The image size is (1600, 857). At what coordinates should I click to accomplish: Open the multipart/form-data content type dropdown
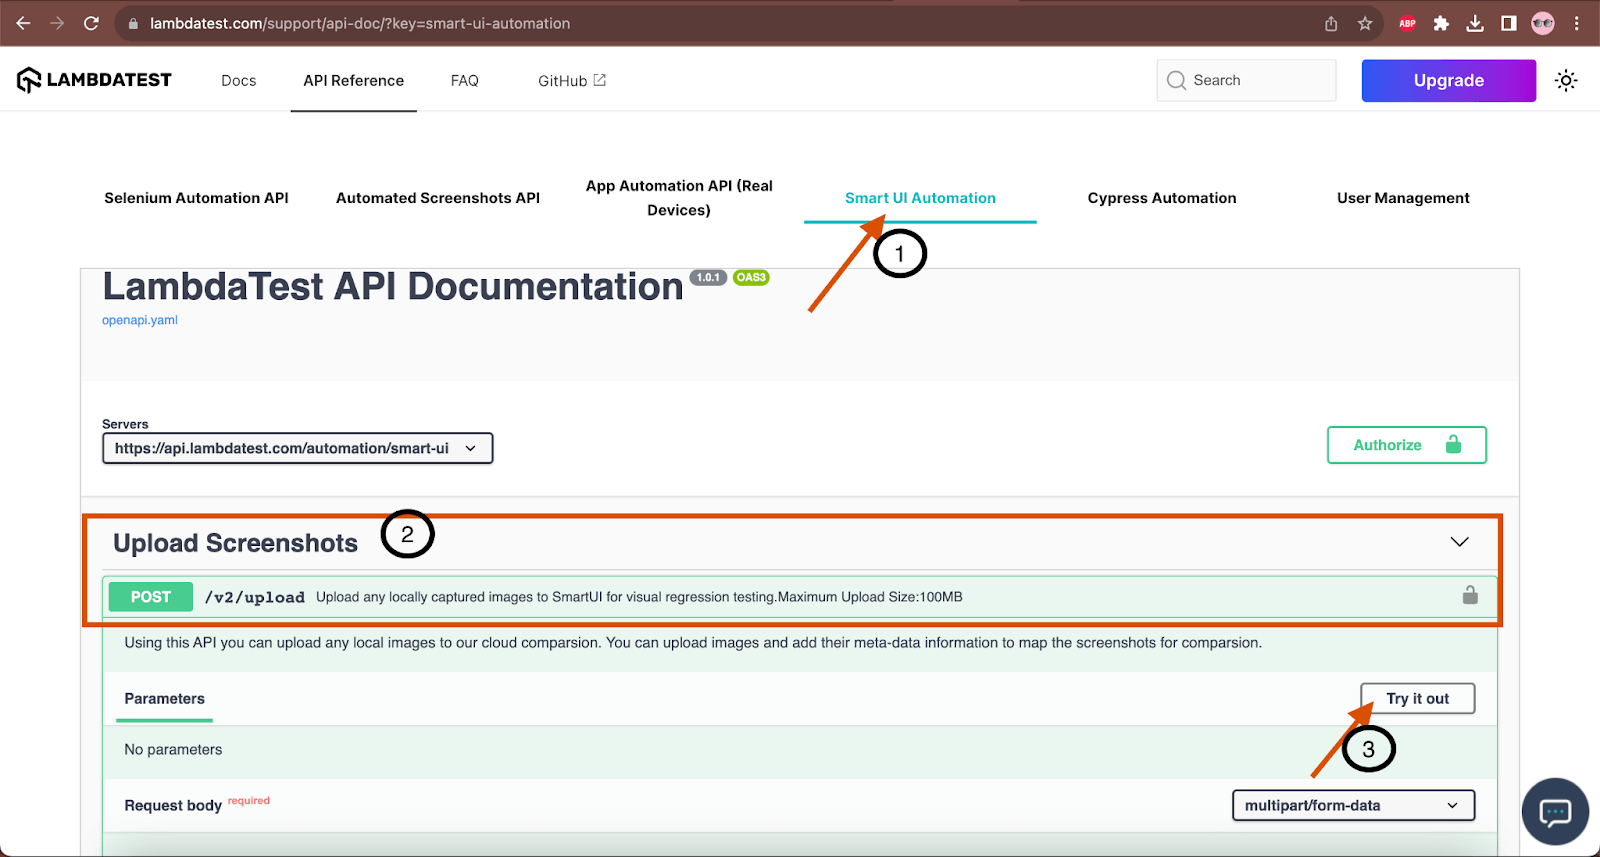click(x=1354, y=805)
